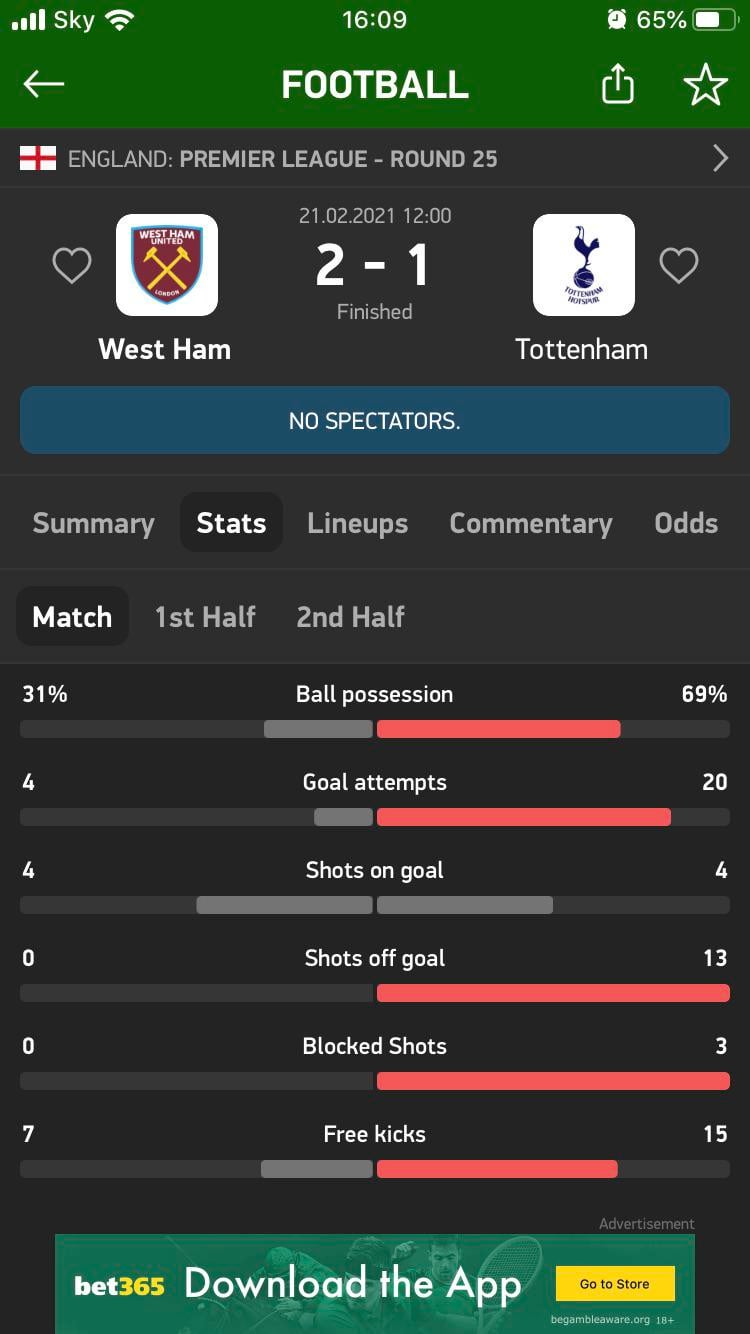Image resolution: width=750 pixels, height=1334 pixels.
Task: Switch to the Lineups tab
Action: click(x=357, y=522)
